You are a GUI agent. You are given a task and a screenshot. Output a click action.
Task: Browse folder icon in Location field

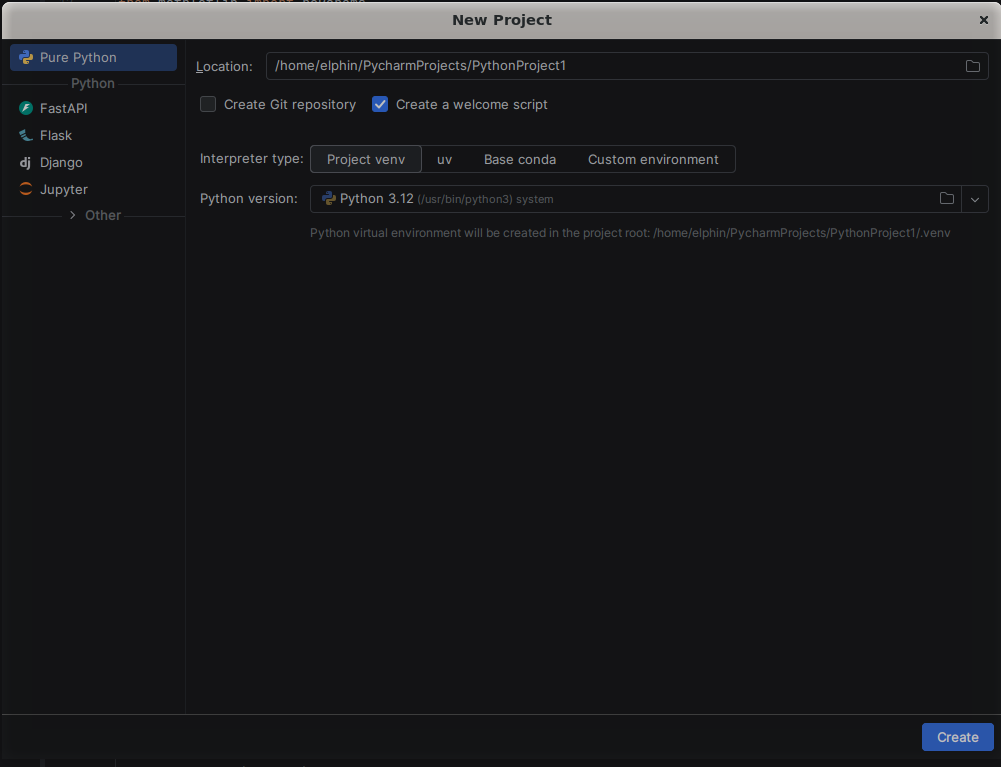click(x=972, y=66)
